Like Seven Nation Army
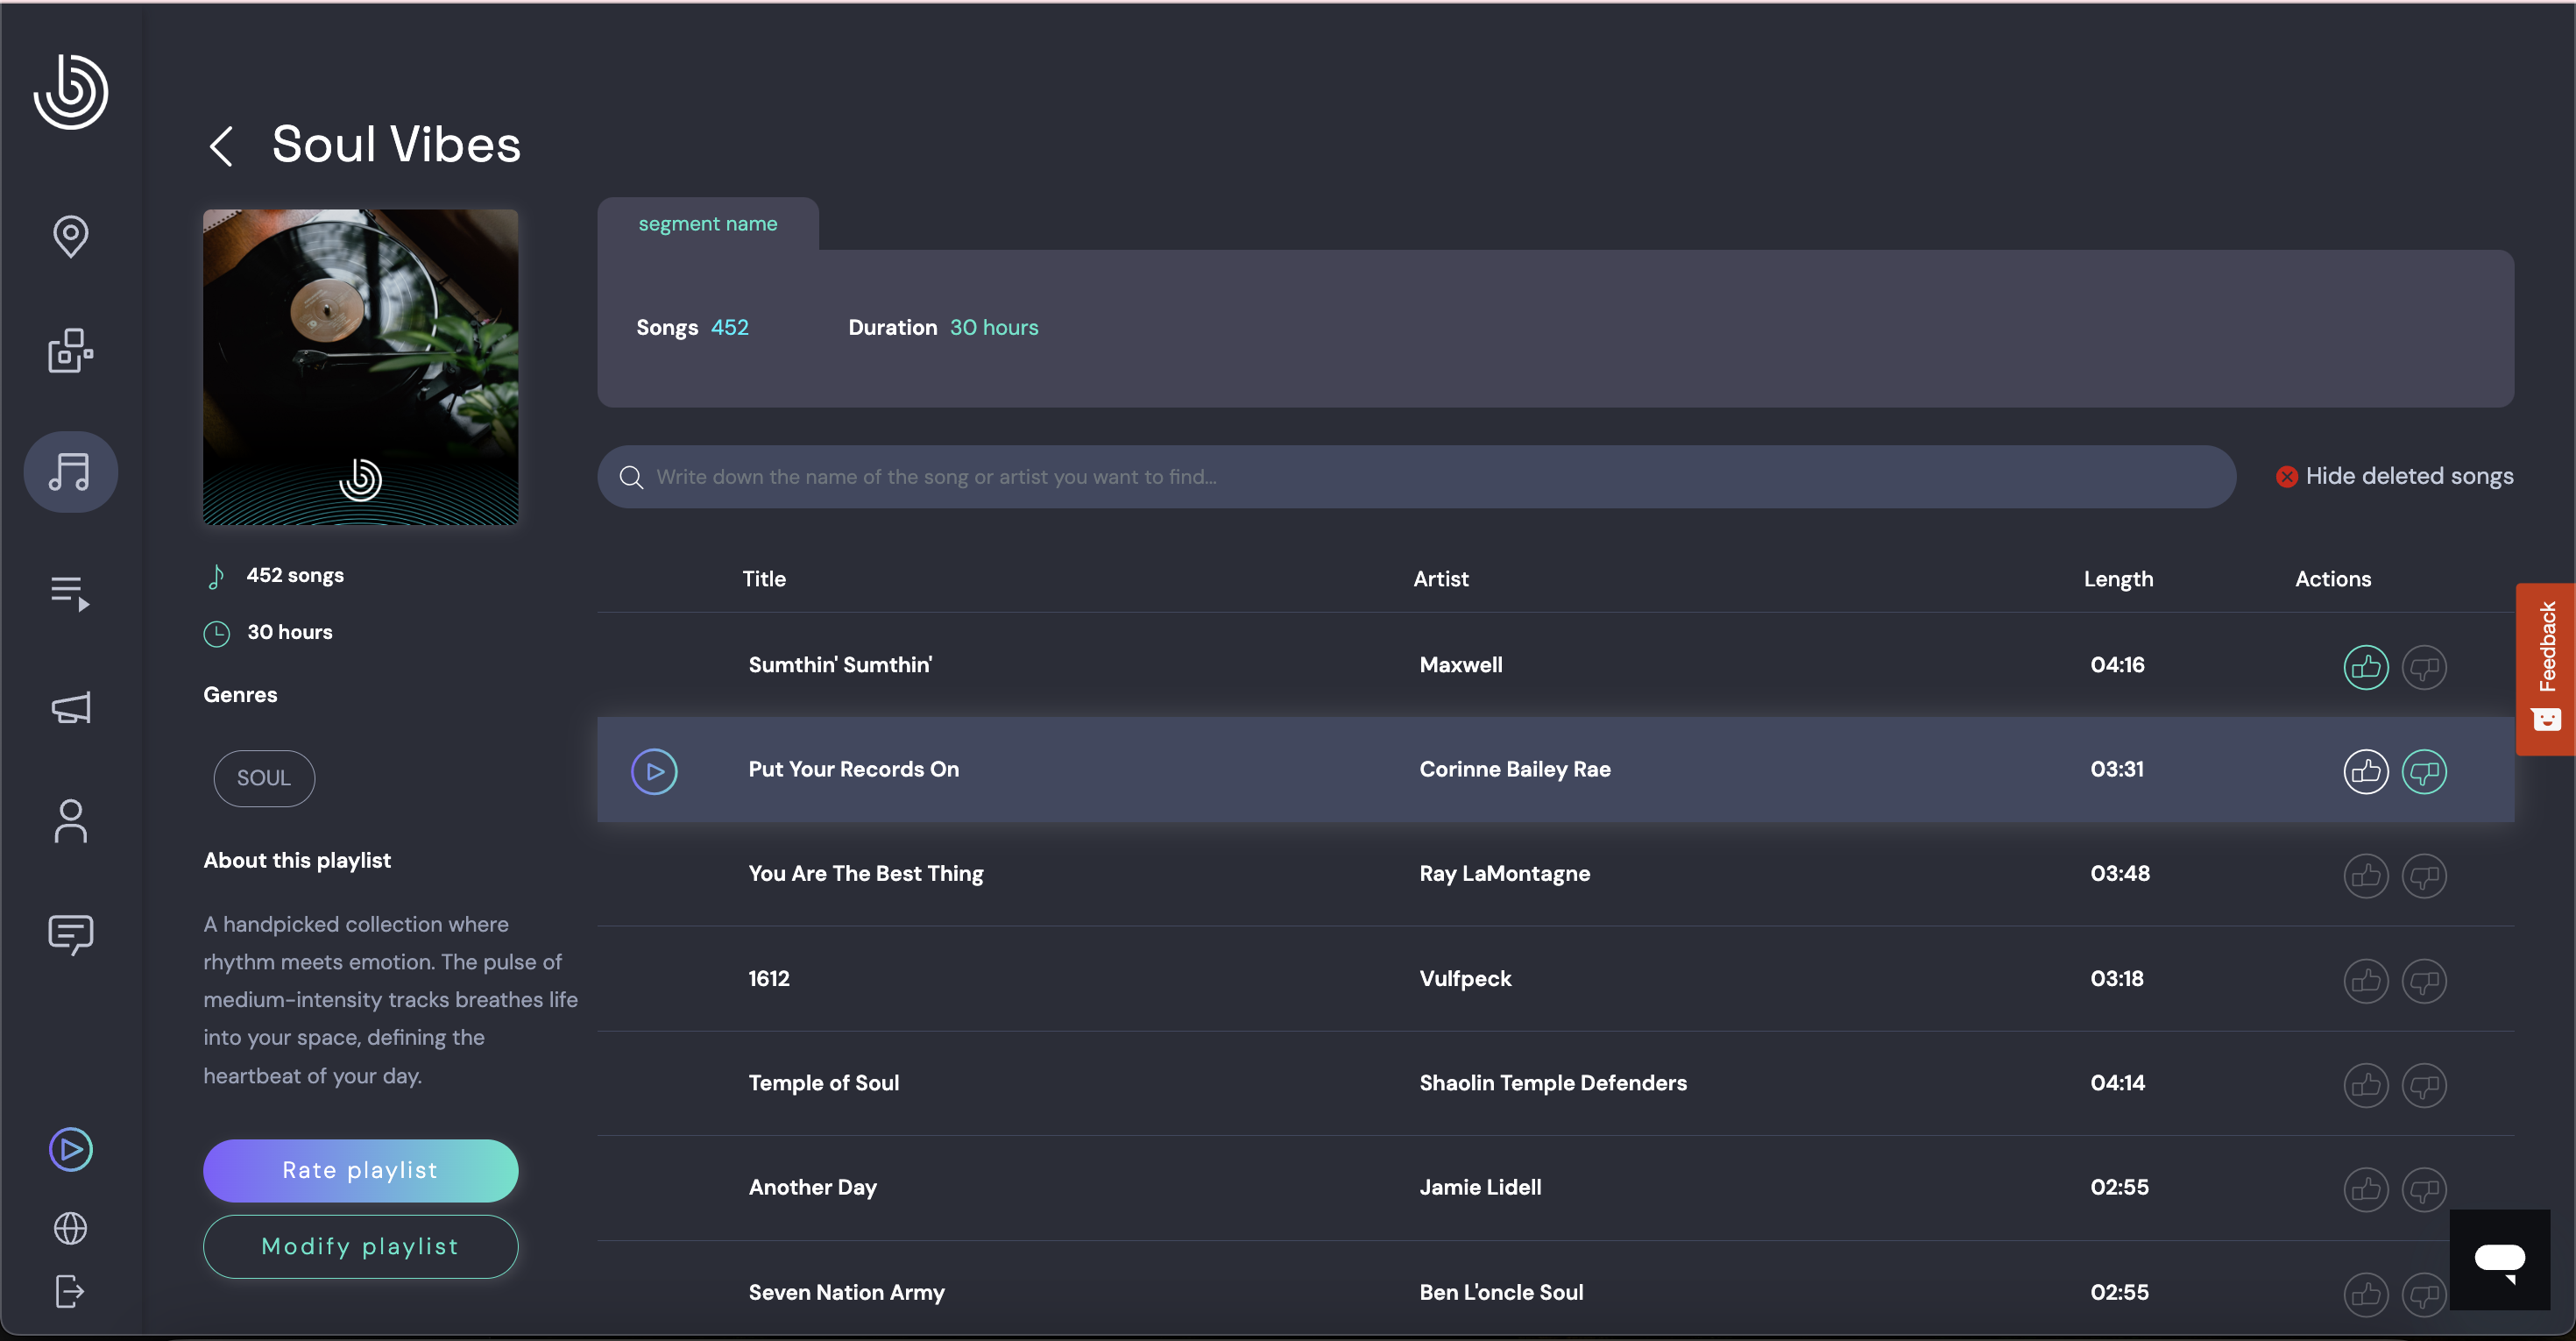Screen dimensions: 2576x1341 point(2366,1295)
